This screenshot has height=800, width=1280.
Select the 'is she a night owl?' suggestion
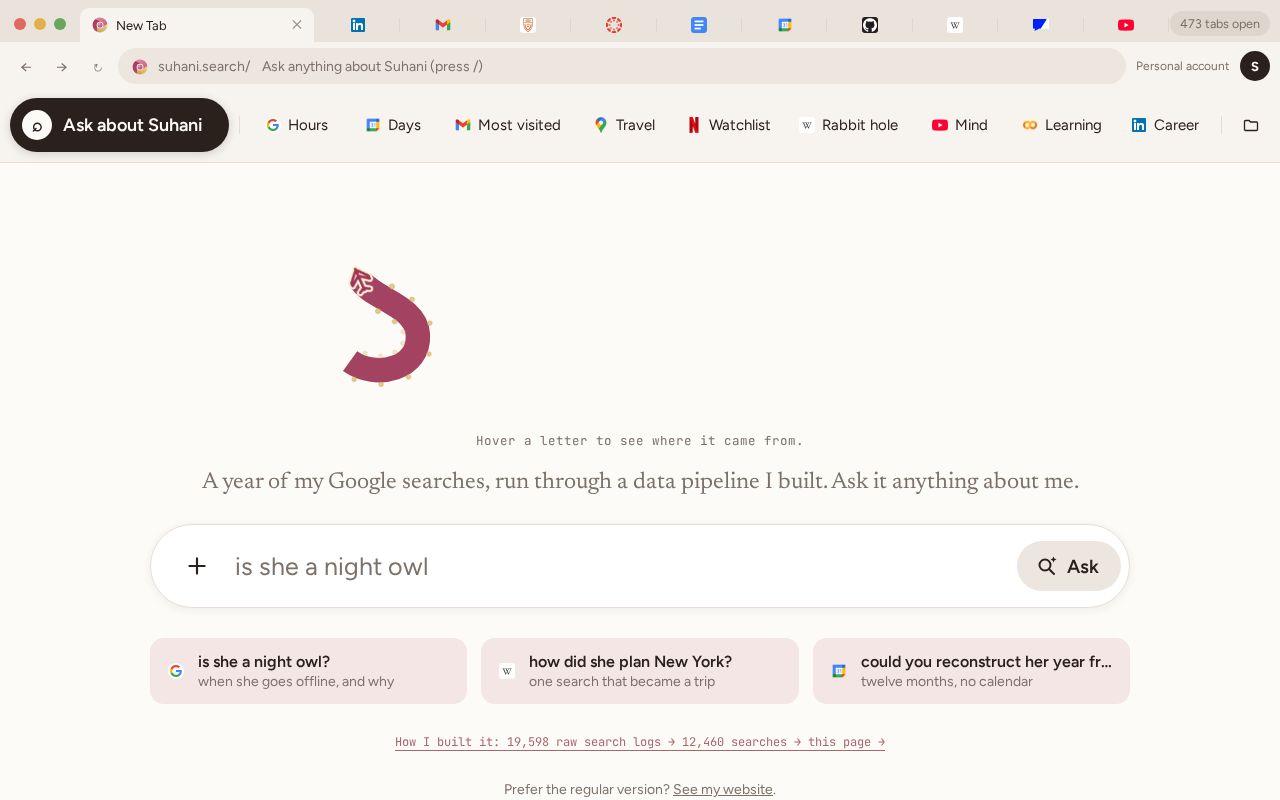(308, 671)
